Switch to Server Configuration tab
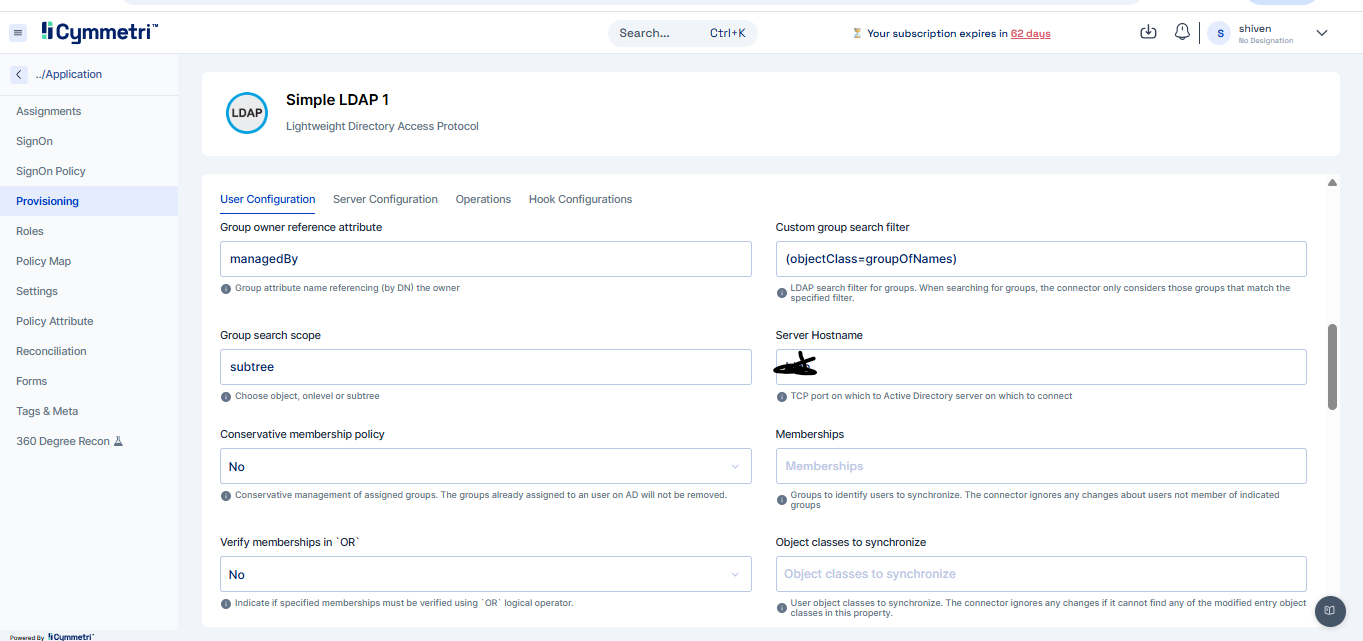 click(x=385, y=199)
